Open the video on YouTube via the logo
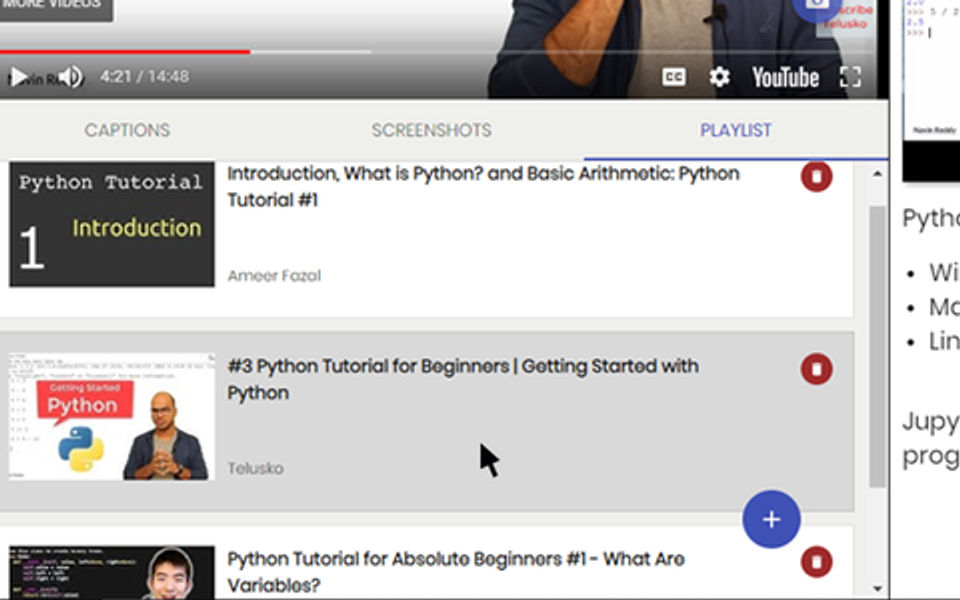The image size is (960, 600). (786, 78)
